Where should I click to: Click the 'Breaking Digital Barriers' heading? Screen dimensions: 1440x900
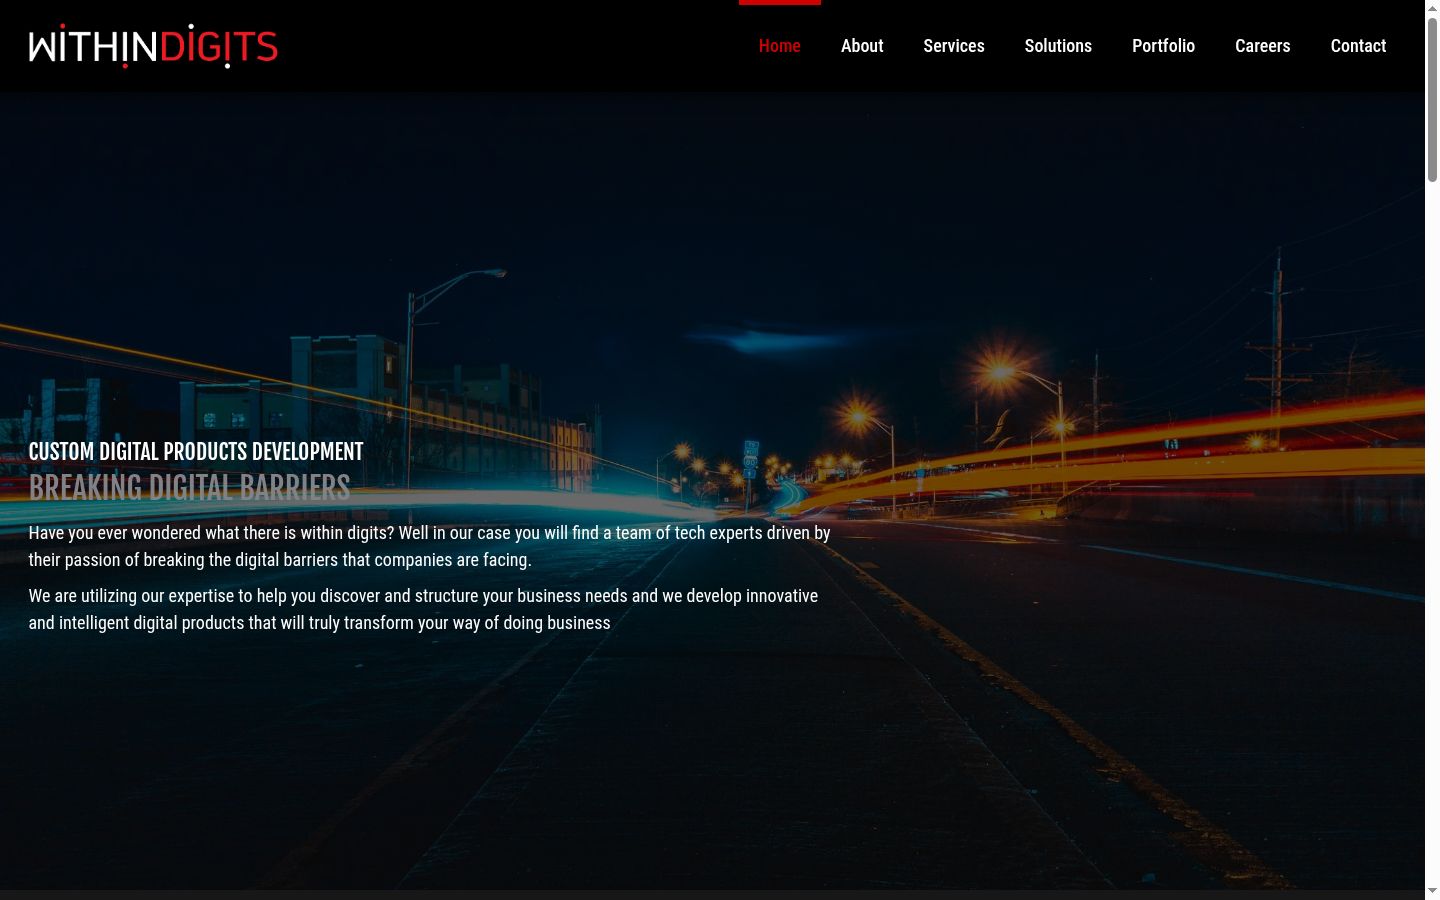coord(189,488)
